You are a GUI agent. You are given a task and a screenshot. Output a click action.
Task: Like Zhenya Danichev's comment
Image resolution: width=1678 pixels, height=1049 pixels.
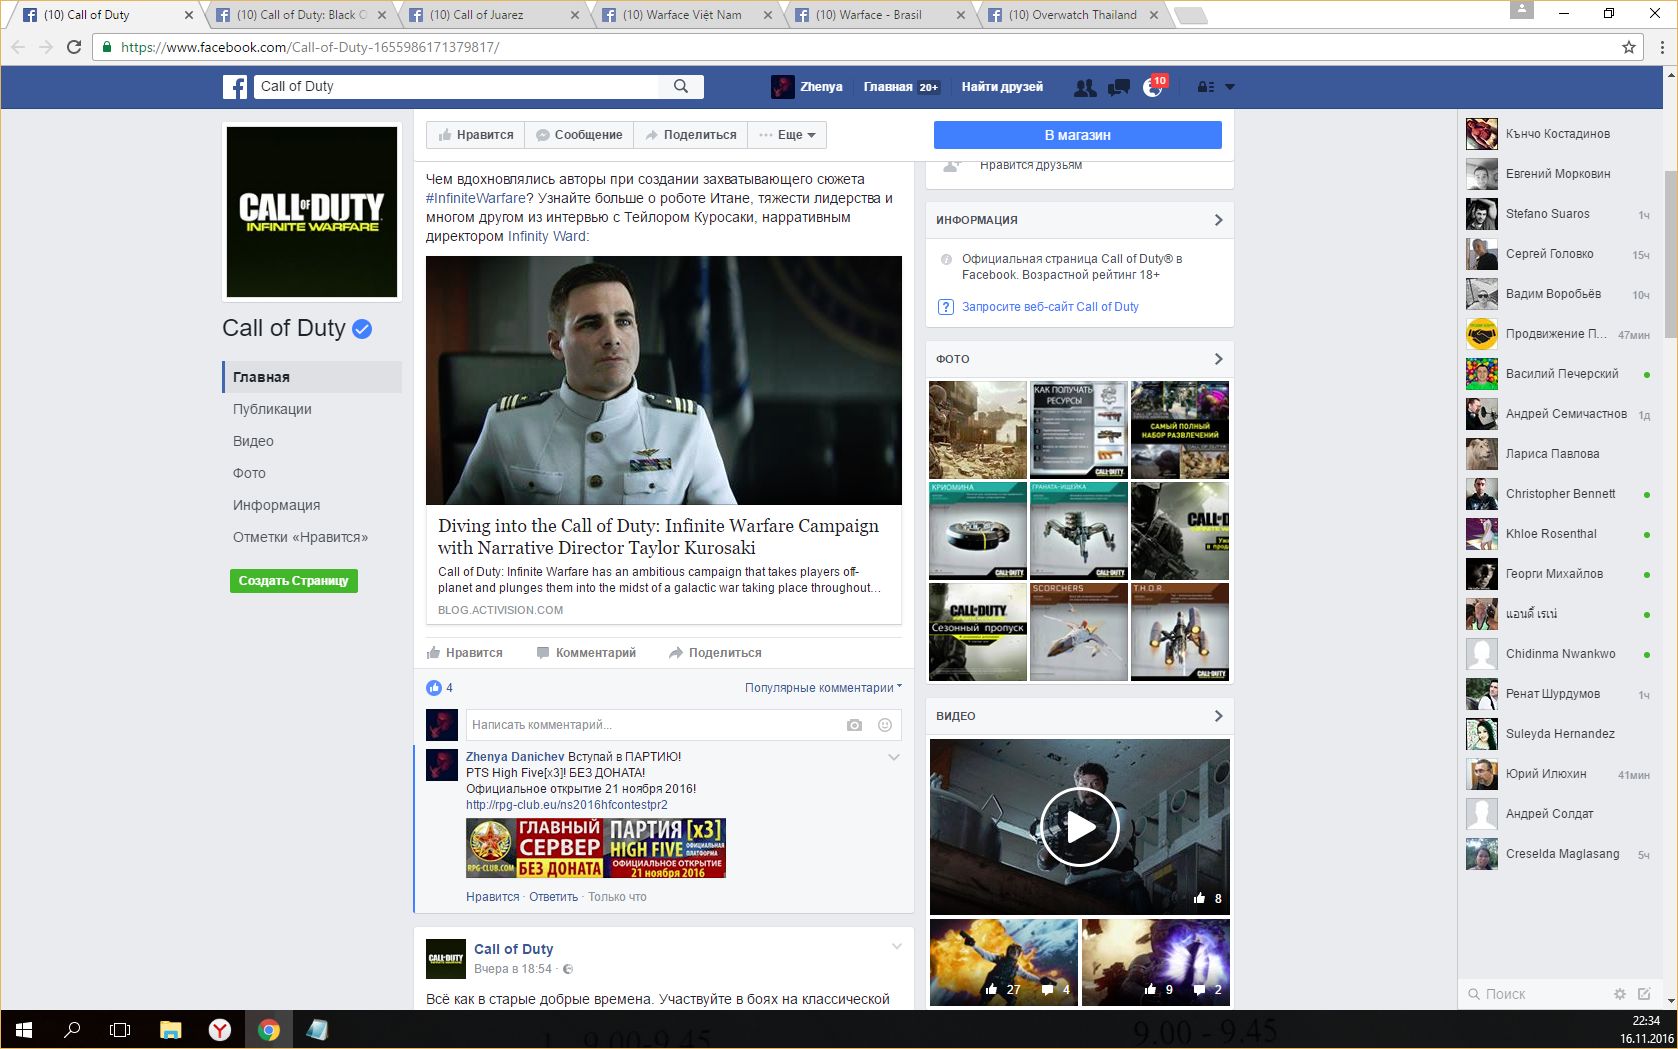(492, 897)
